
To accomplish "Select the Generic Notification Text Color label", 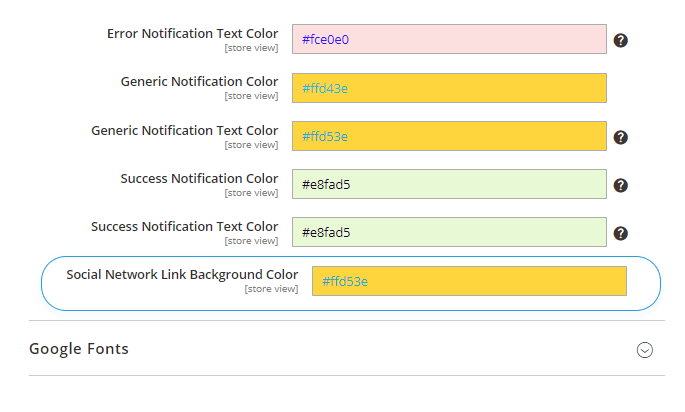I will (184, 130).
